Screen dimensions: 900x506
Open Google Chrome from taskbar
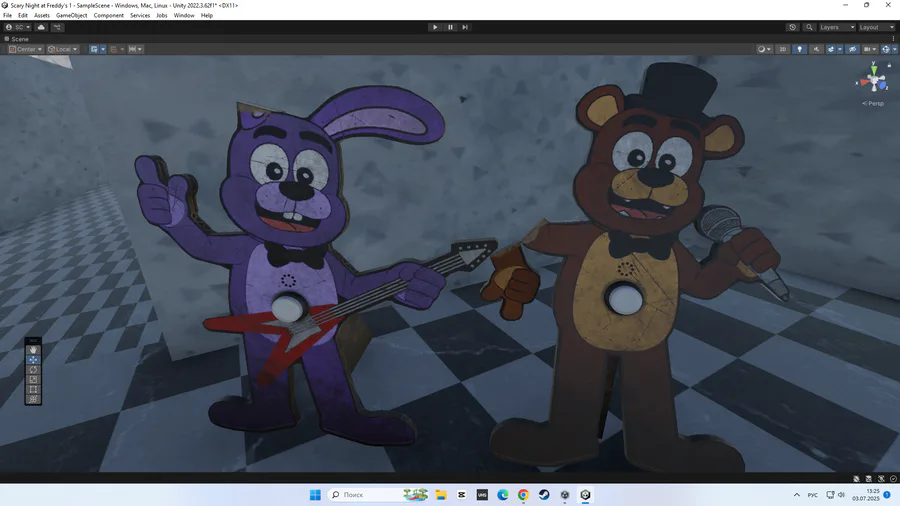[x=523, y=495]
